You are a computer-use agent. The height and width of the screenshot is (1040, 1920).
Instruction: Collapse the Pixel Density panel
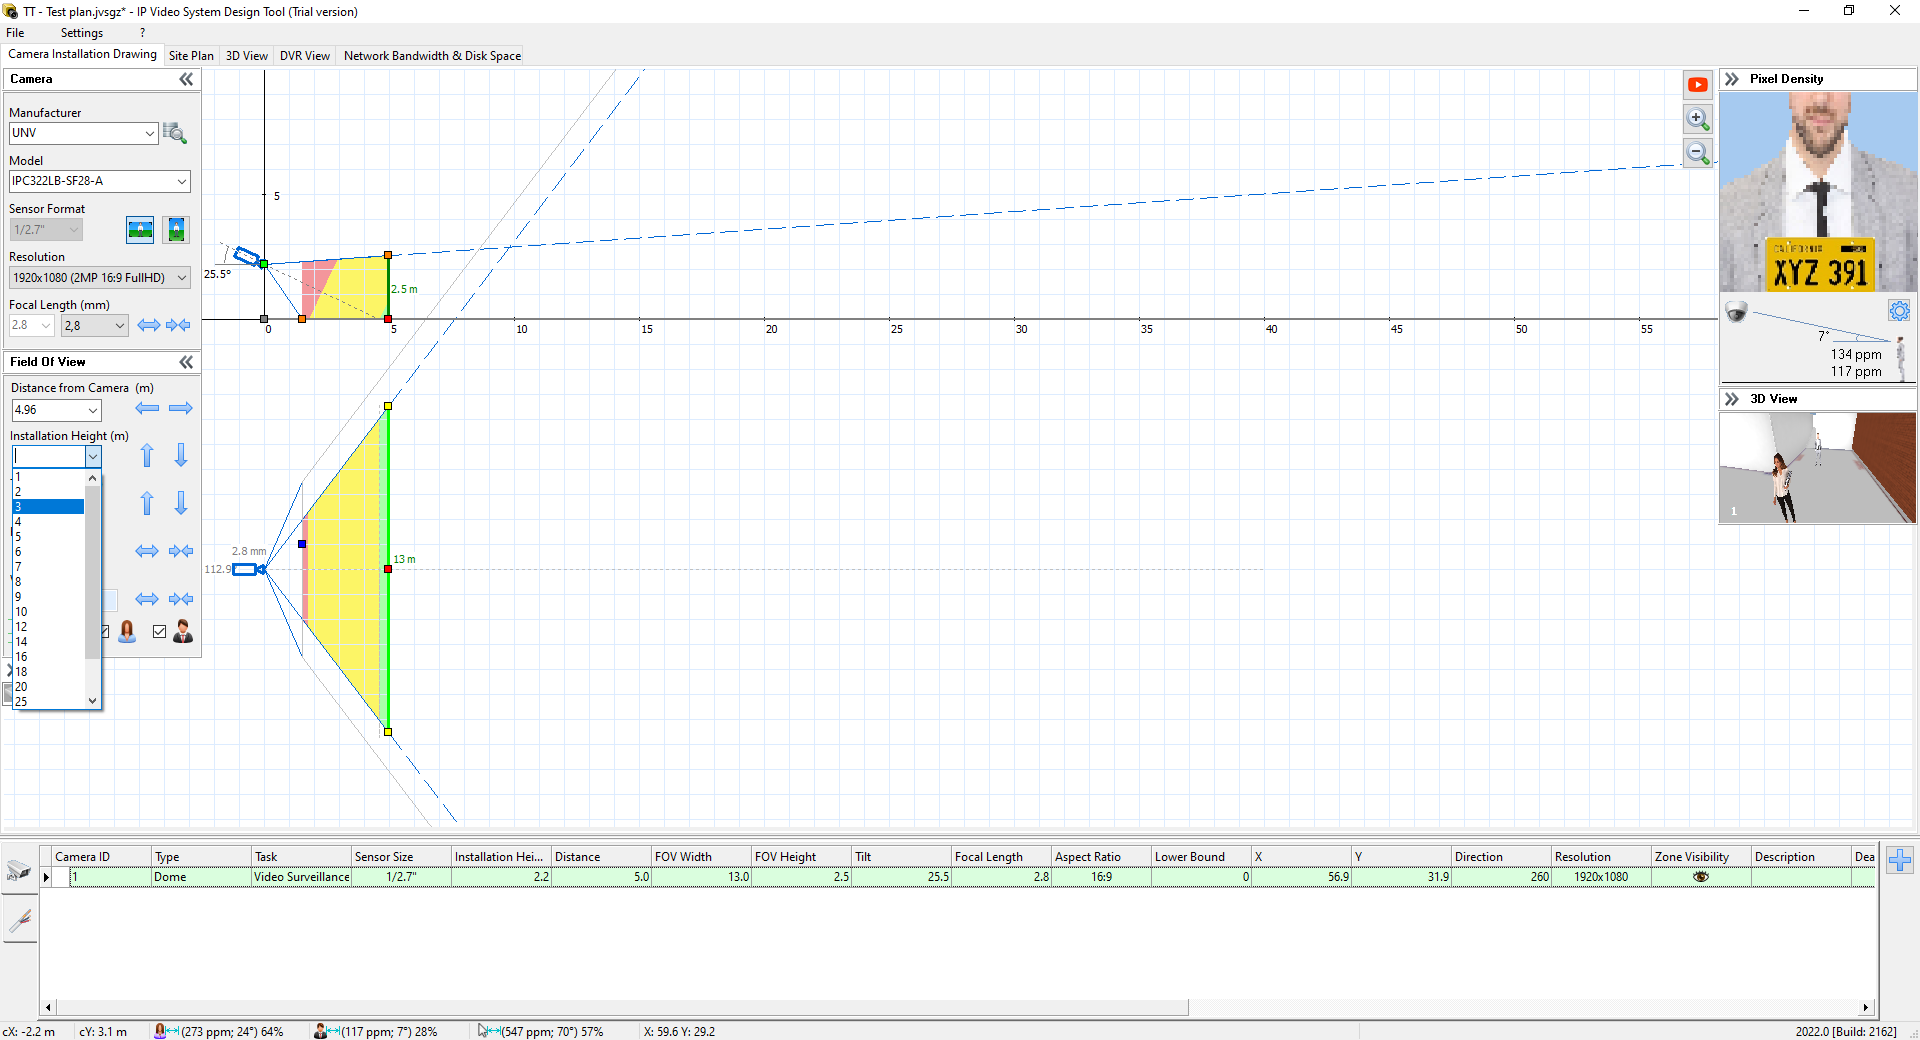1732,79
